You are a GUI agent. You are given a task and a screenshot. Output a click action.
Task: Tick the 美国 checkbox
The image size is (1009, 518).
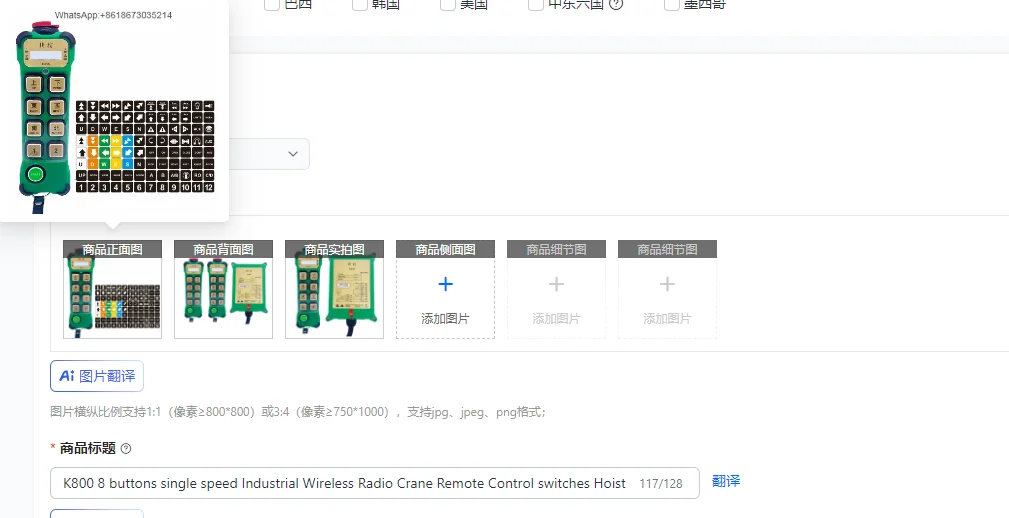coord(448,5)
